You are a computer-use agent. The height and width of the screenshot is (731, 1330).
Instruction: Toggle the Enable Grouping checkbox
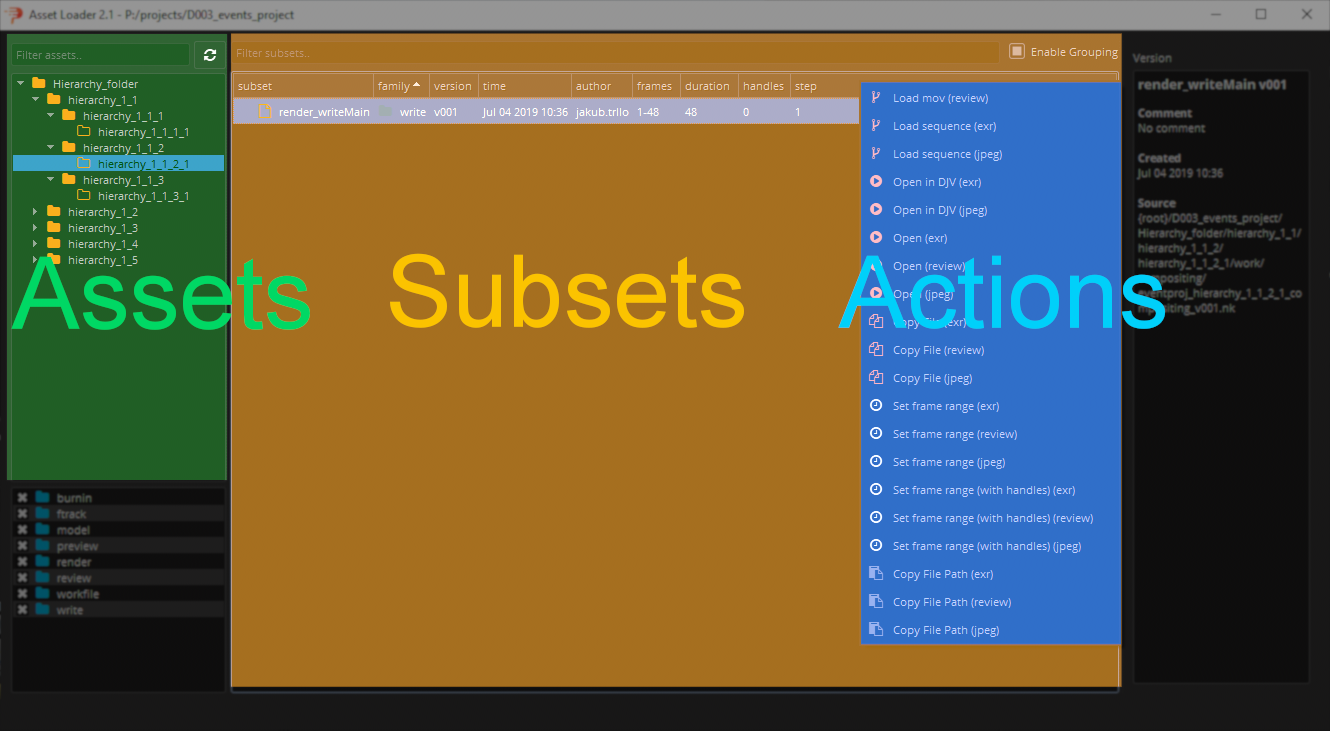(1017, 51)
